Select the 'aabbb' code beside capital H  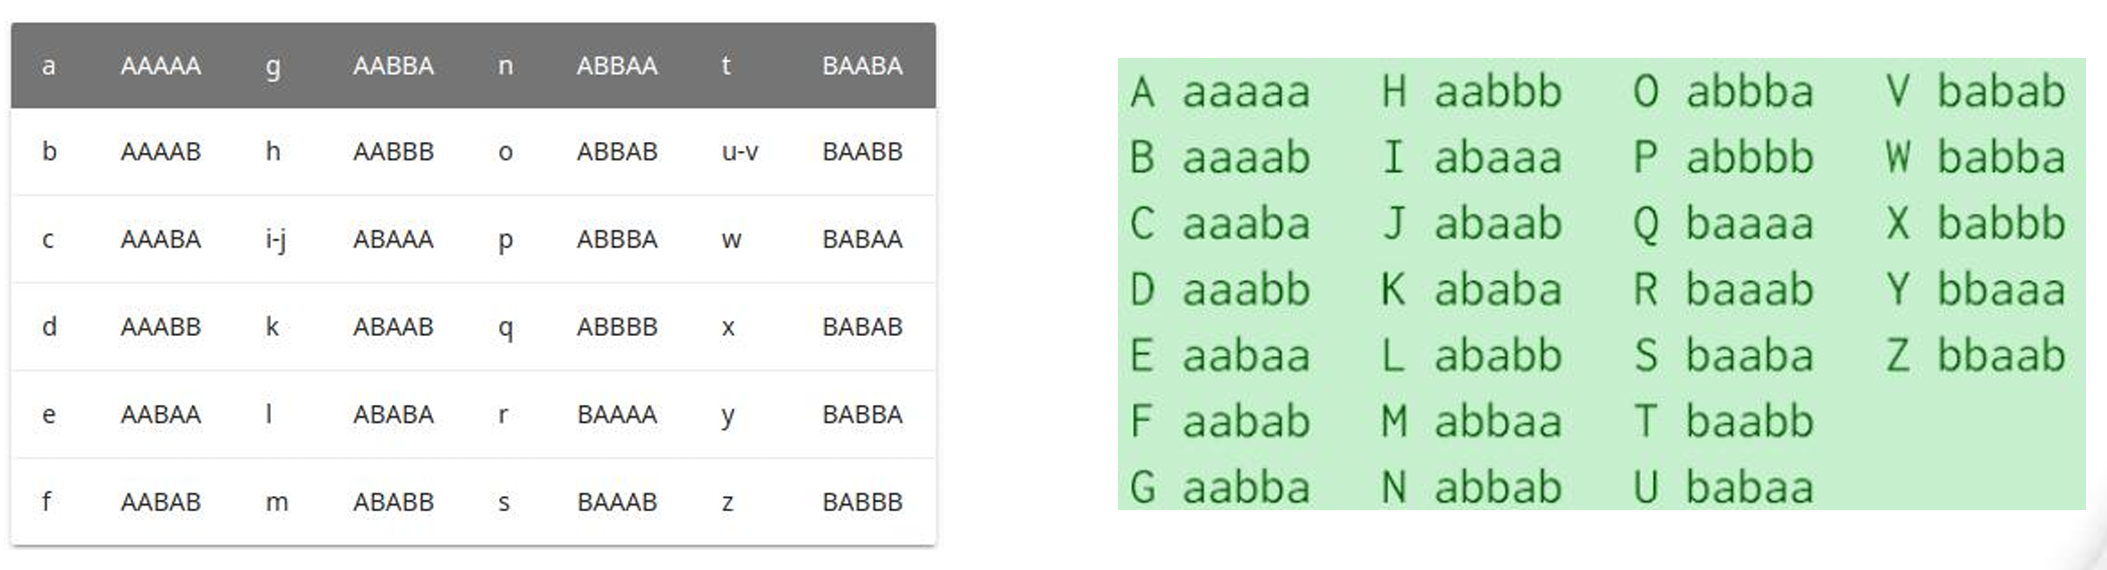click(x=1498, y=93)
